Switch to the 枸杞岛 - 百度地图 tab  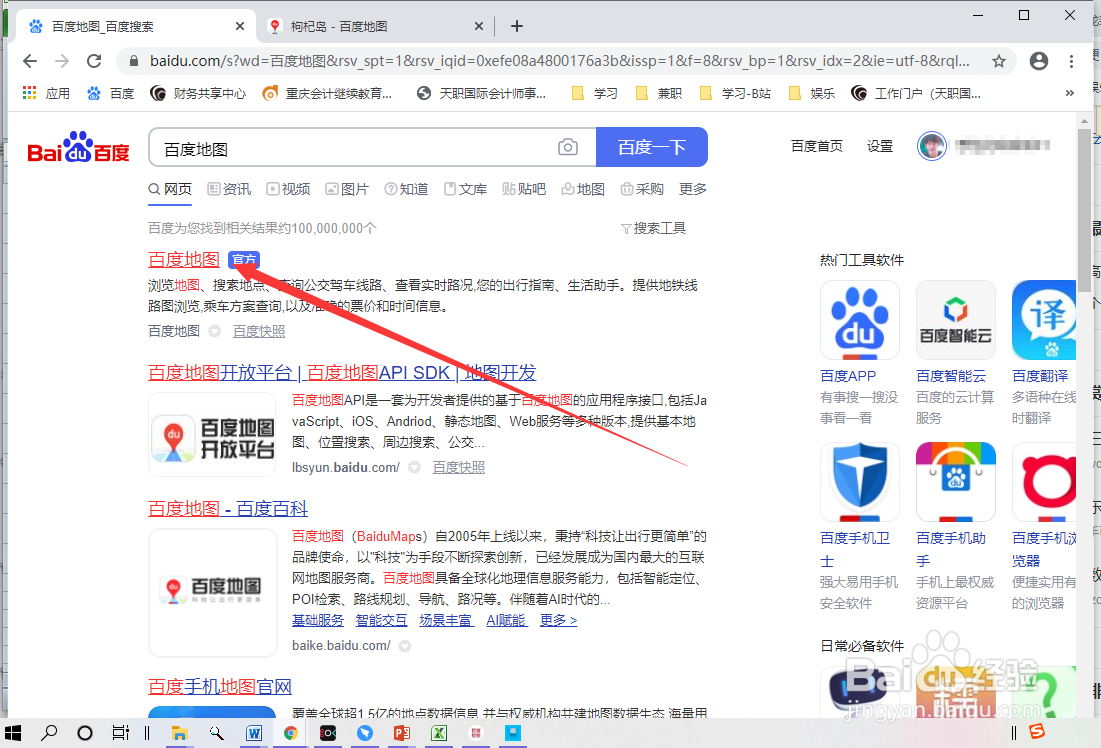pos(374,26)
